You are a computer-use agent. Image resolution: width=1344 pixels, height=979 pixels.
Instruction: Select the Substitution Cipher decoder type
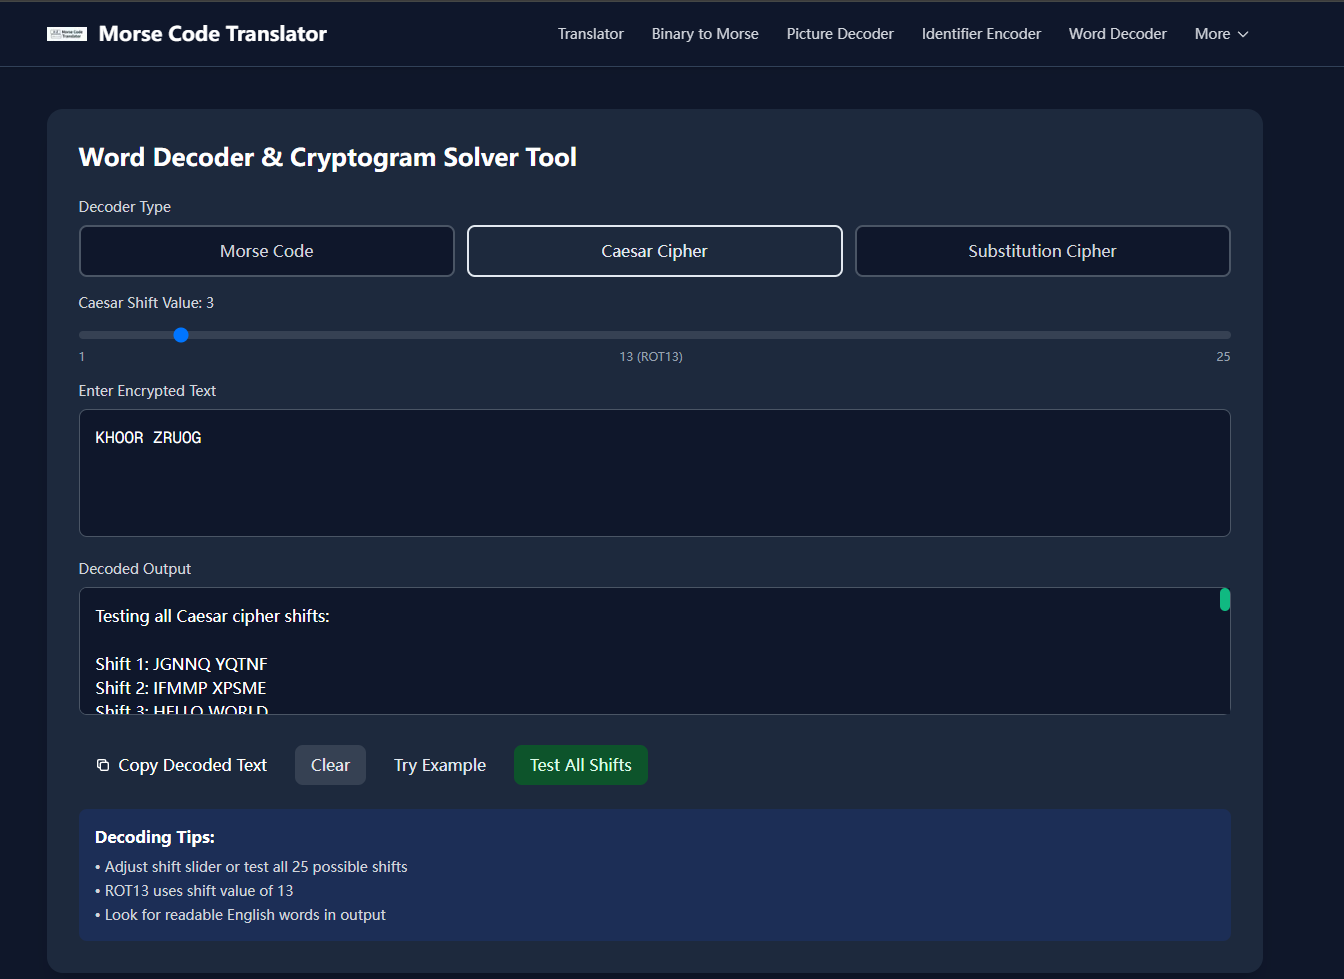point(1042,251)
